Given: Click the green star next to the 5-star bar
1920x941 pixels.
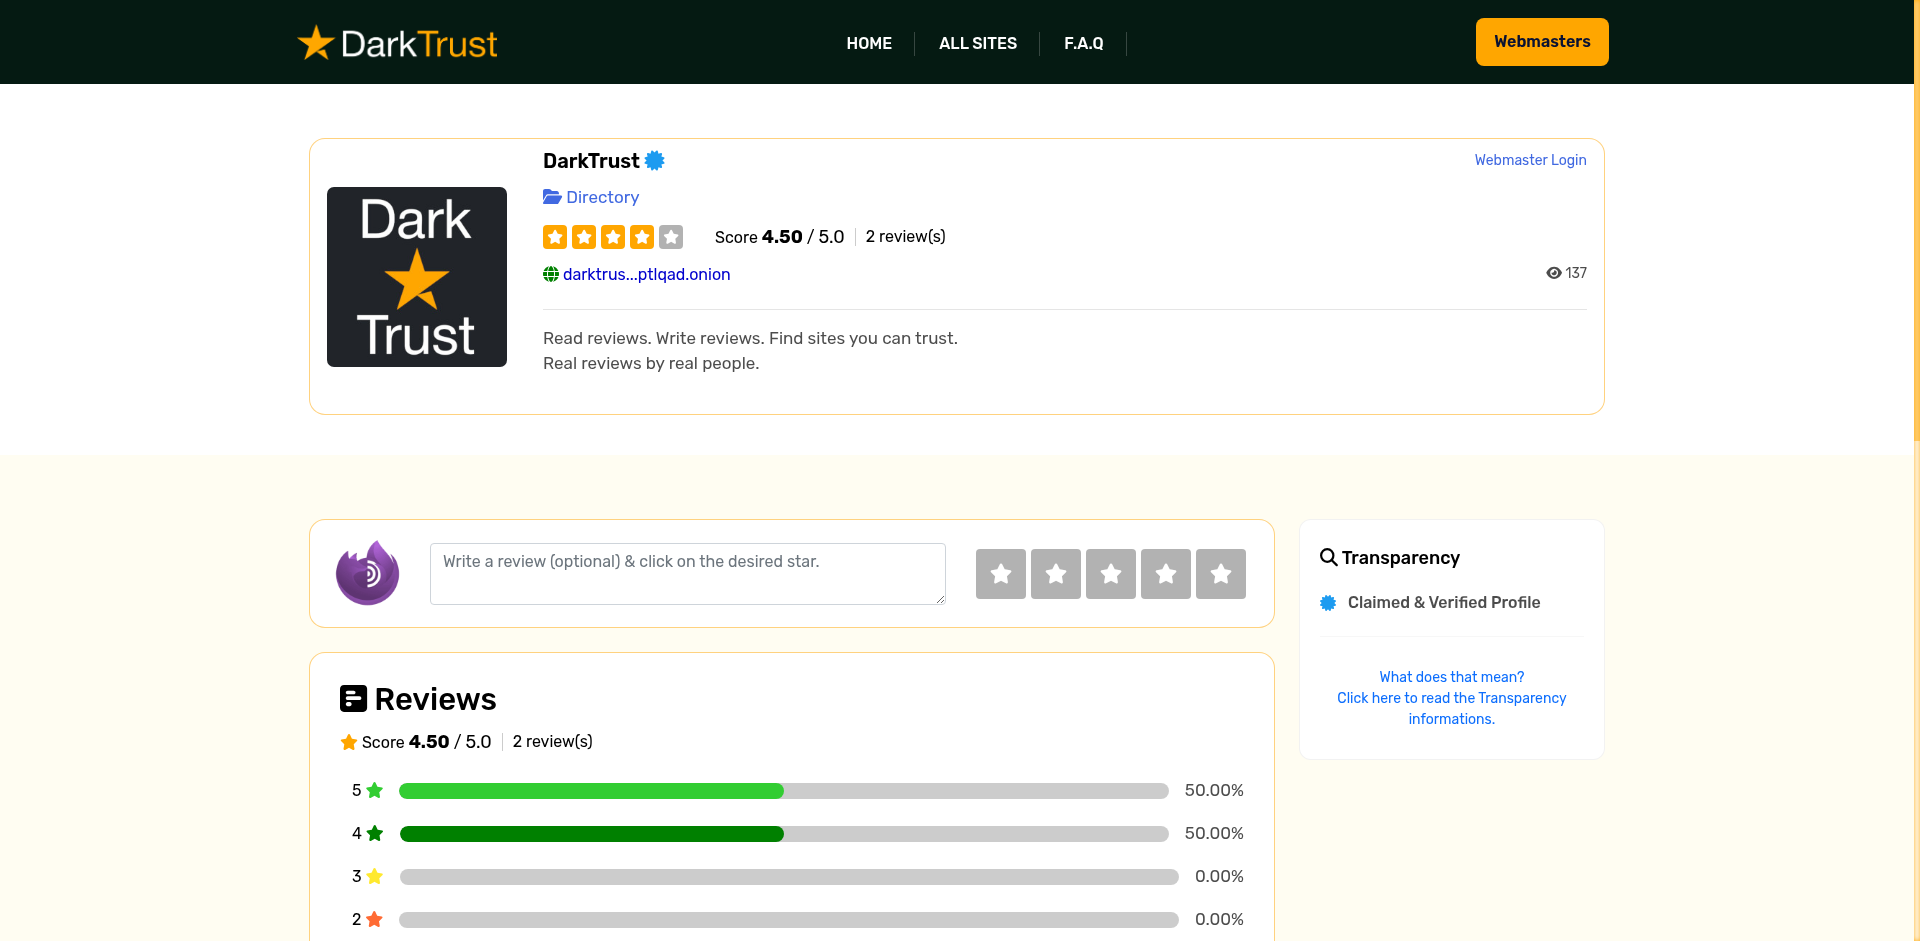Looking at the screenshot, I should (375, 790).
